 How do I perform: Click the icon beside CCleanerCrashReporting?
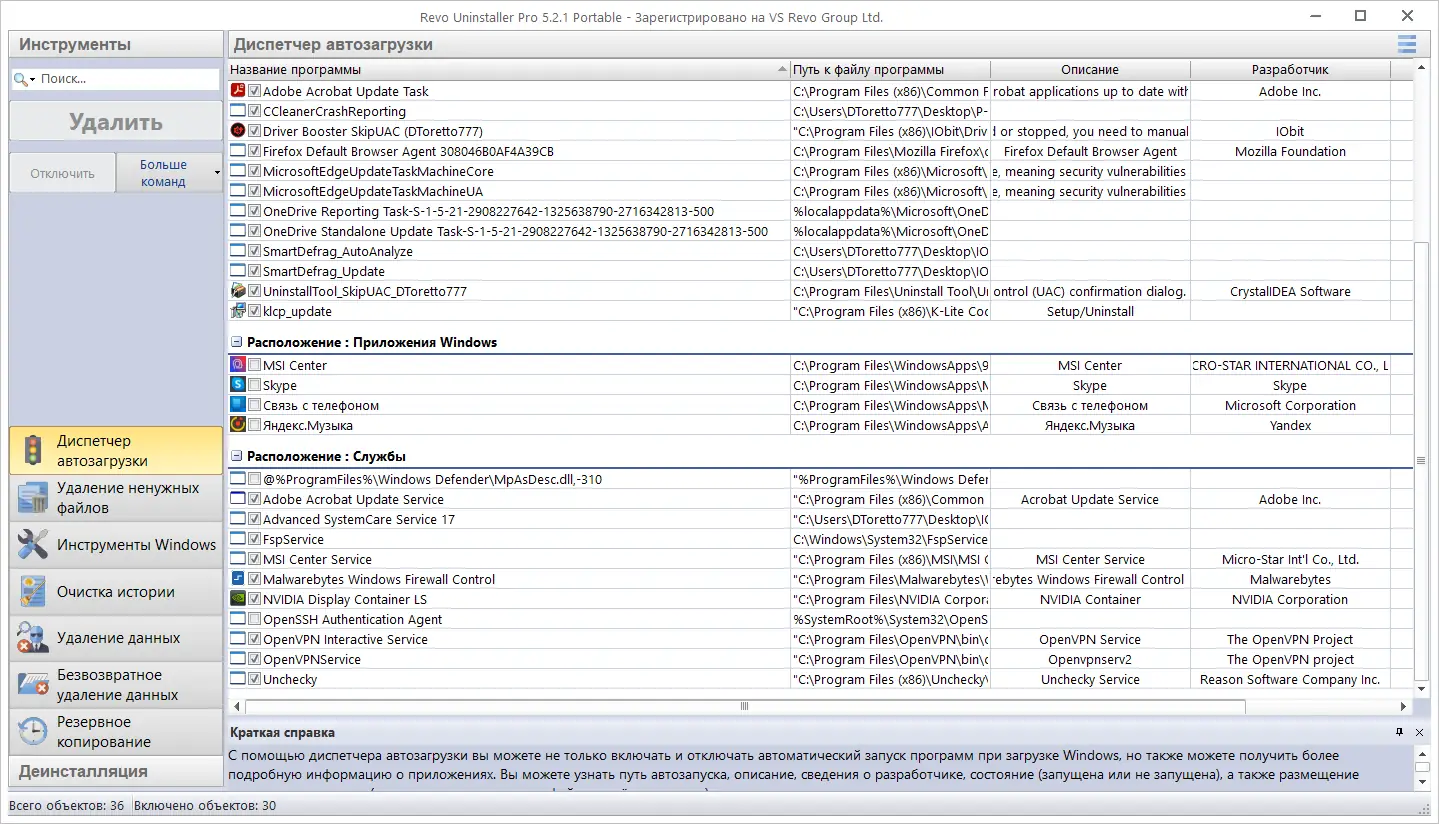coord(238,111)
